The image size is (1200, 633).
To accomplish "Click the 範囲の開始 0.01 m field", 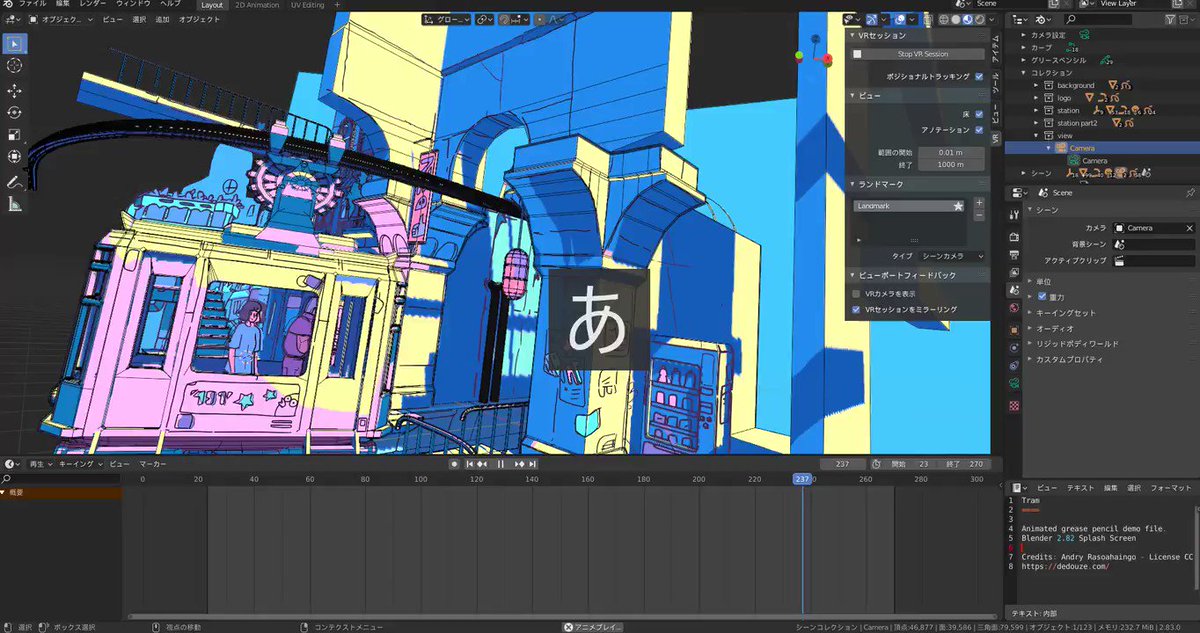I will (x=950, y=151).
